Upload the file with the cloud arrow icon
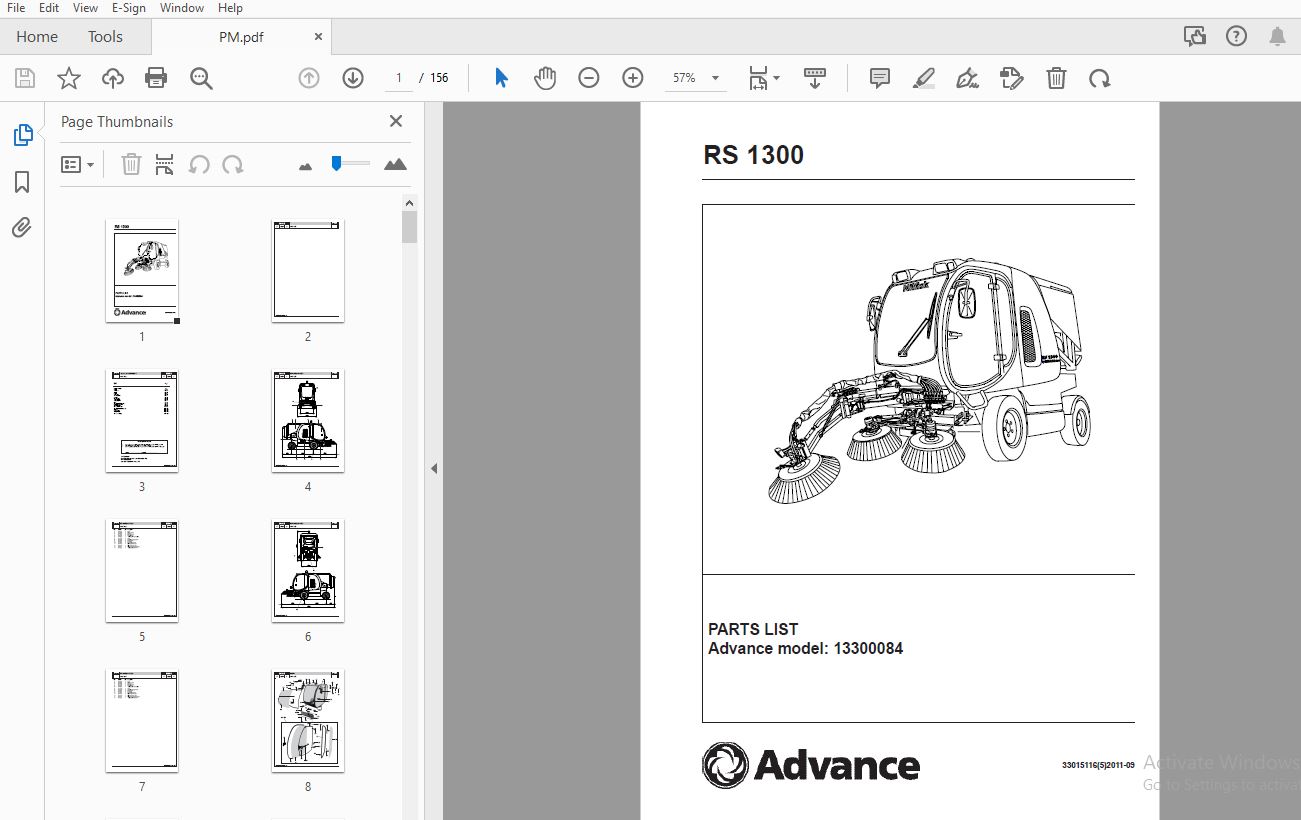 coord(113,78)
